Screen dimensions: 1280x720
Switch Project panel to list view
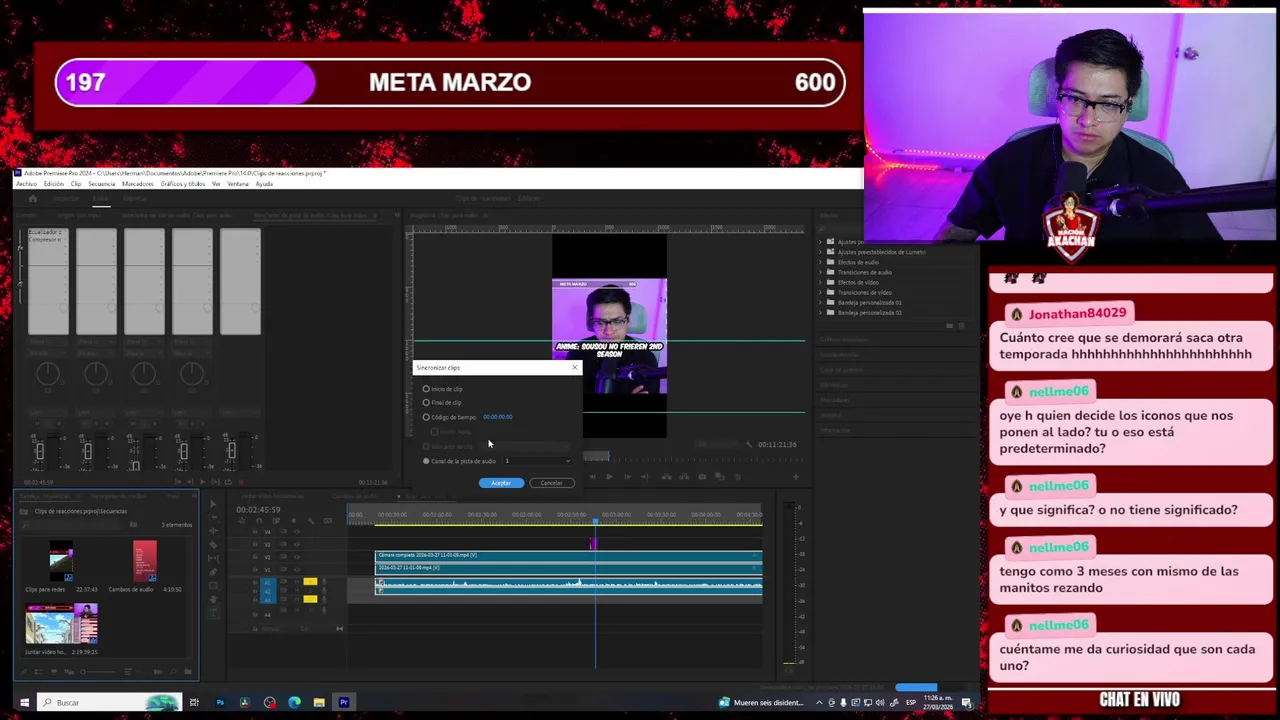click(x=38, y=672)
